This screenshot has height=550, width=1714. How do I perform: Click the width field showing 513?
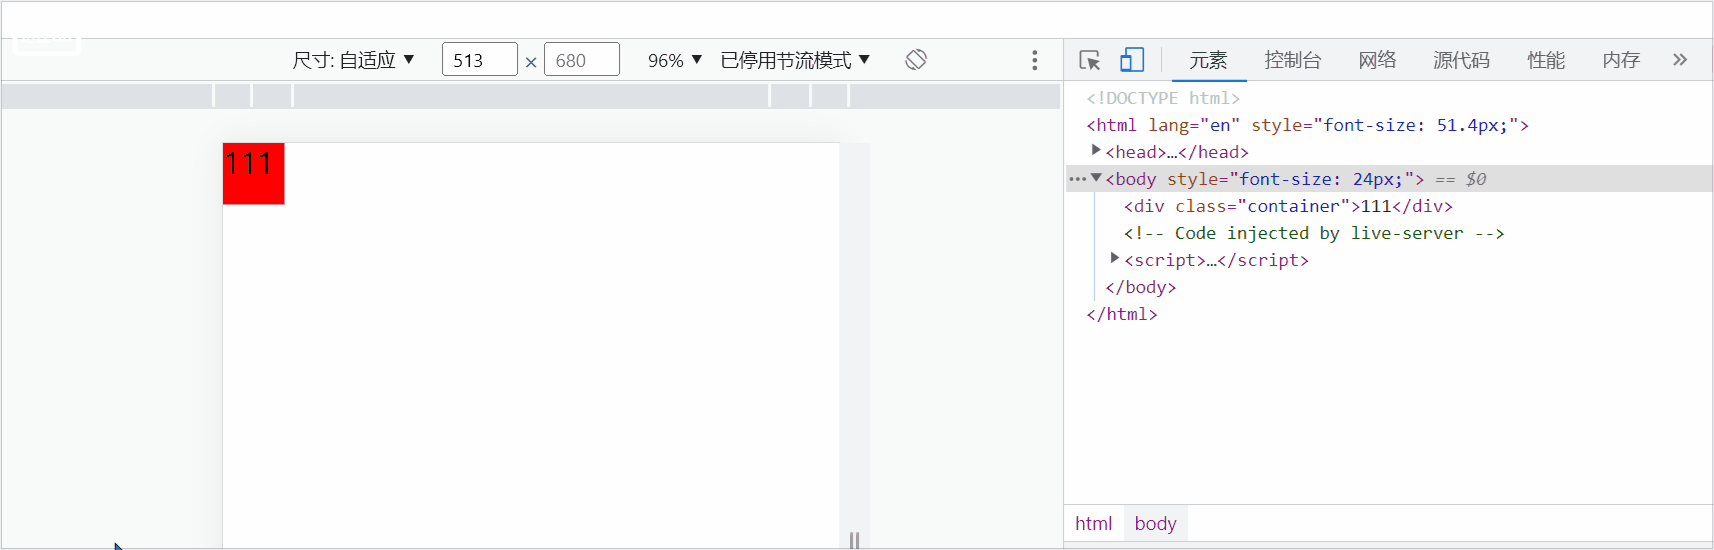coord(480,60)
